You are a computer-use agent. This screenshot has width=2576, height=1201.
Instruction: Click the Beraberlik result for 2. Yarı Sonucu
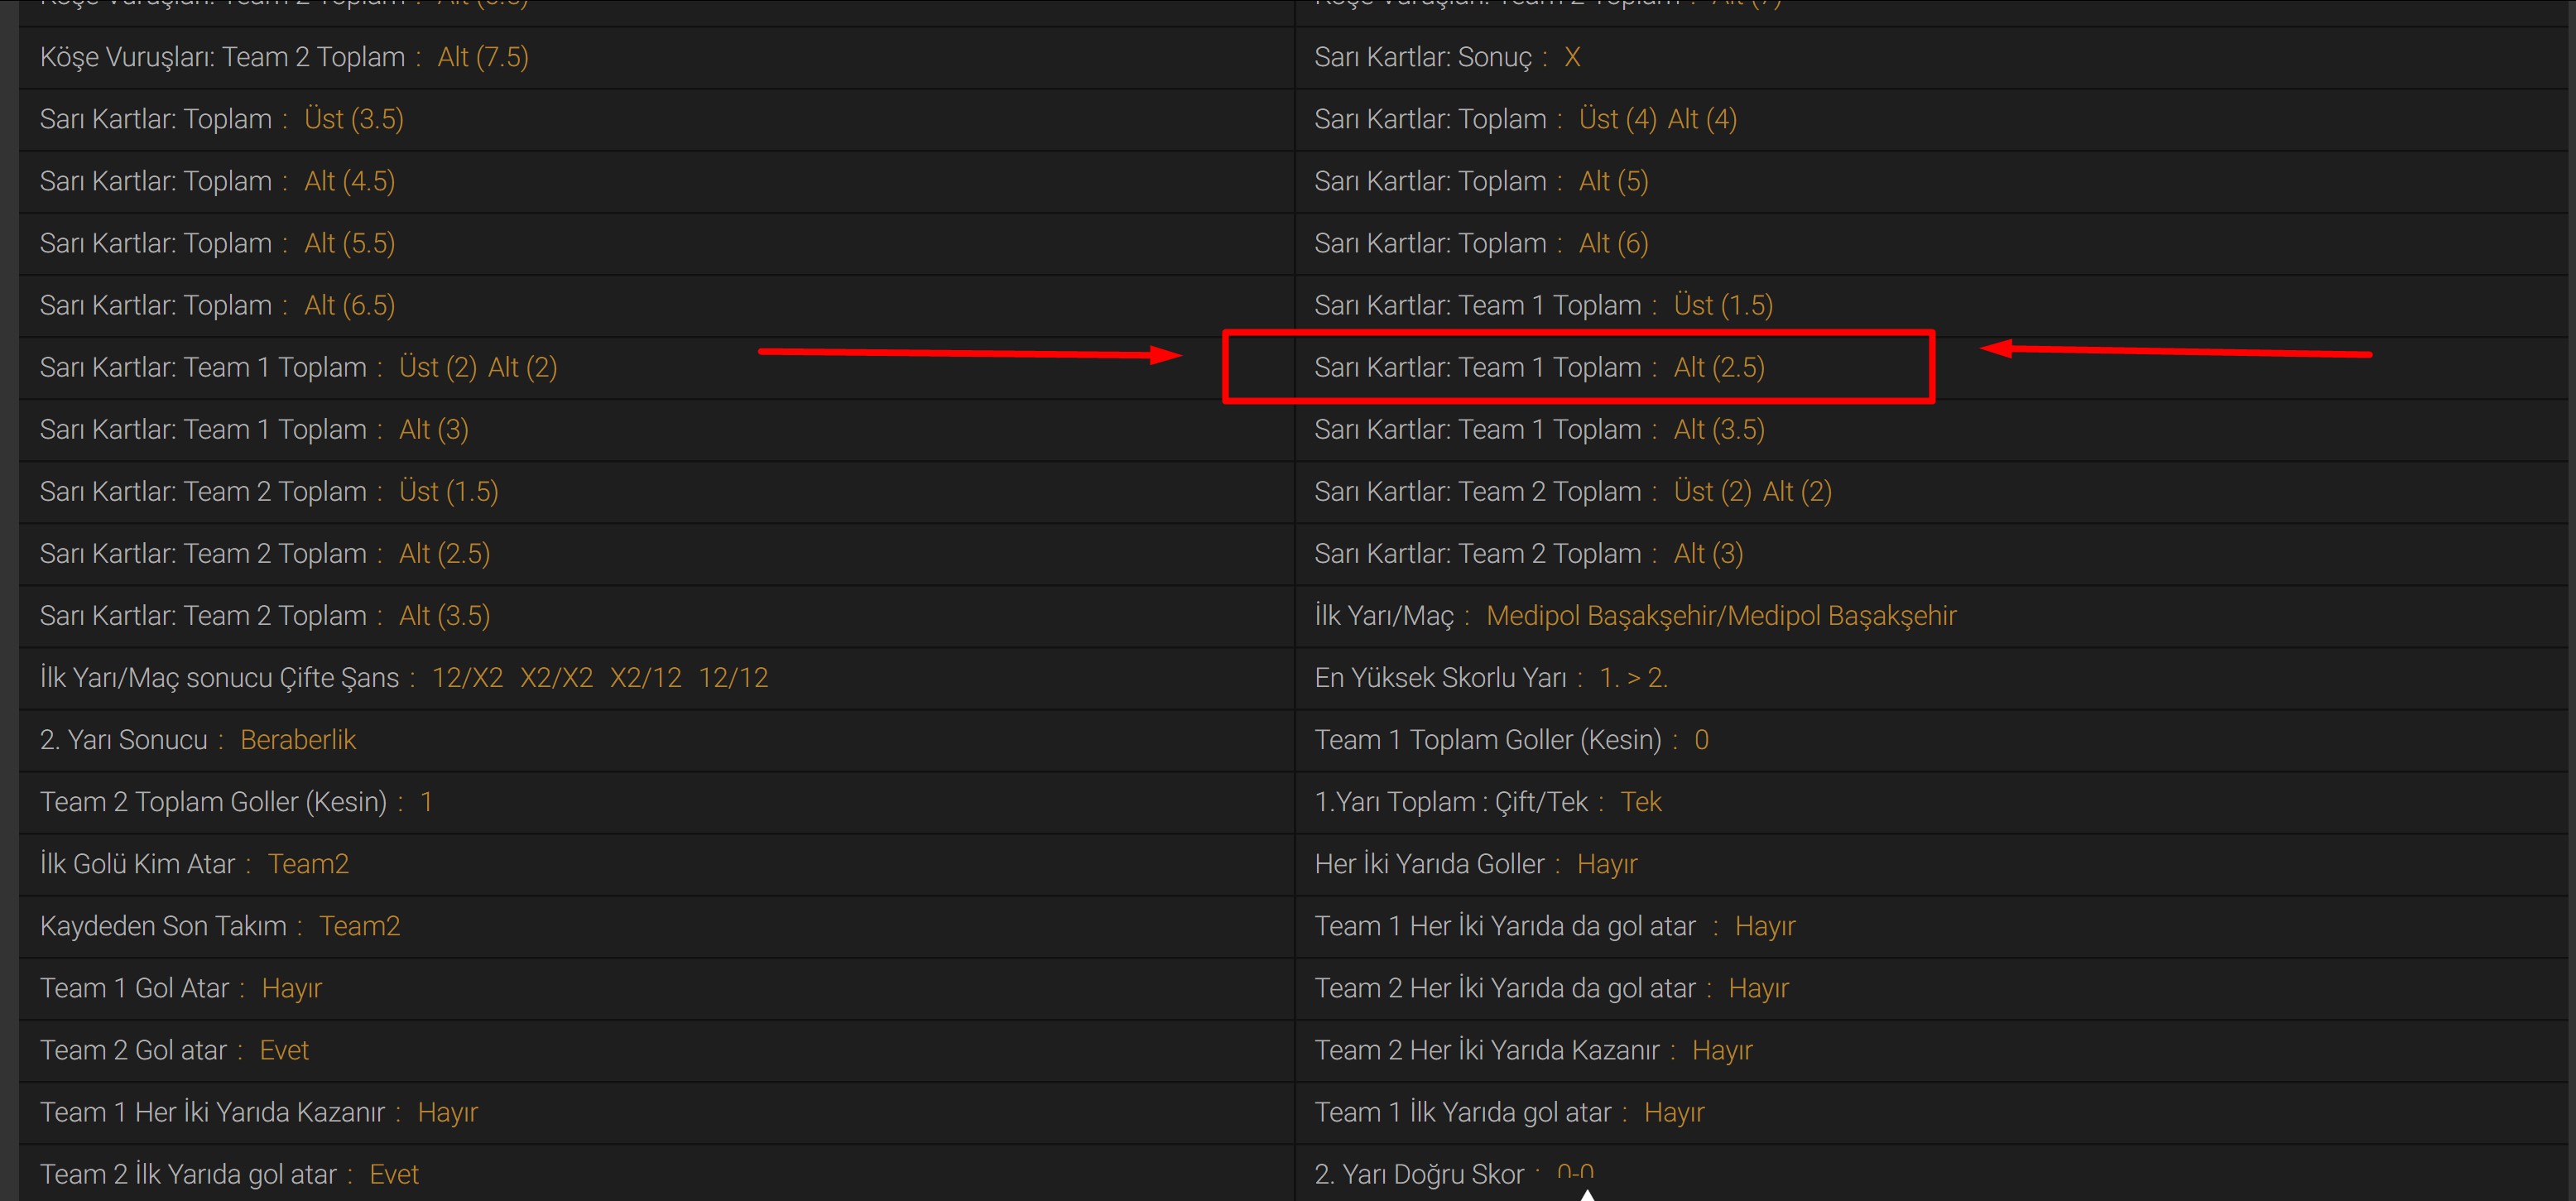point(298,740)
